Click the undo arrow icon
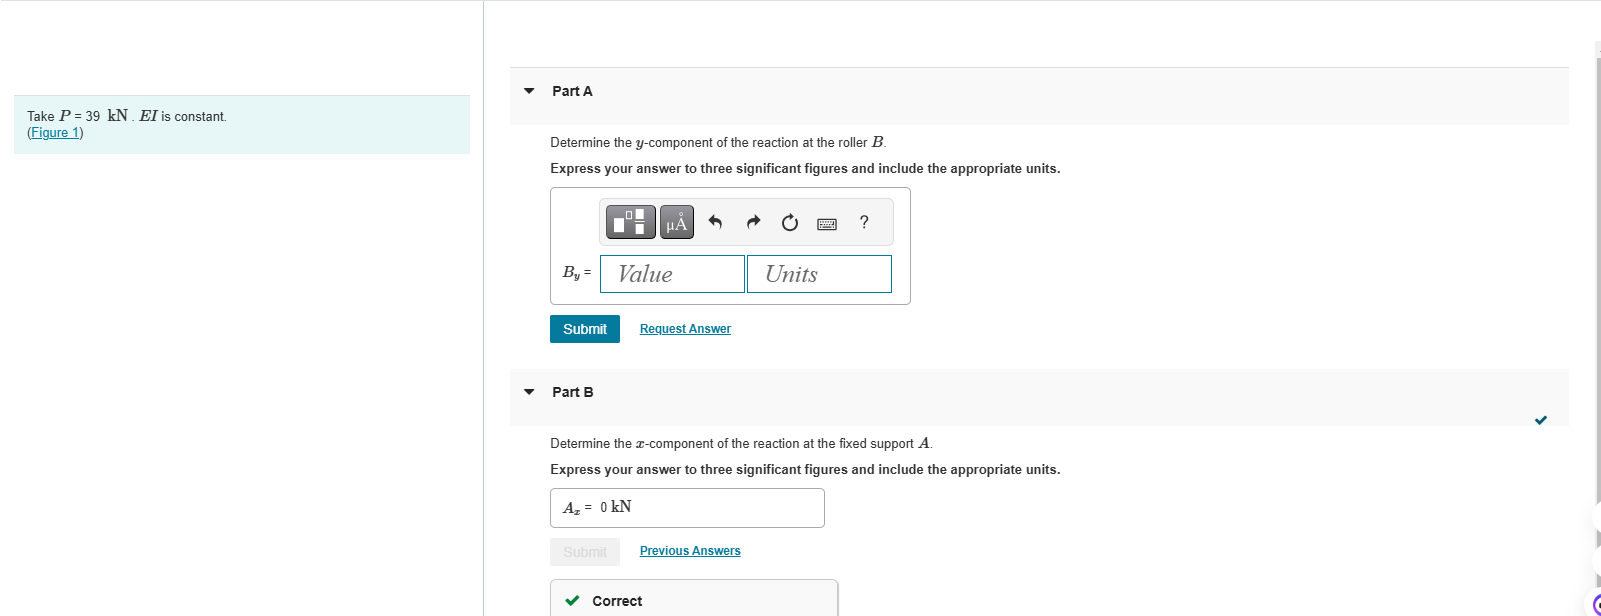1601x616 pixels. click(715, 222)
